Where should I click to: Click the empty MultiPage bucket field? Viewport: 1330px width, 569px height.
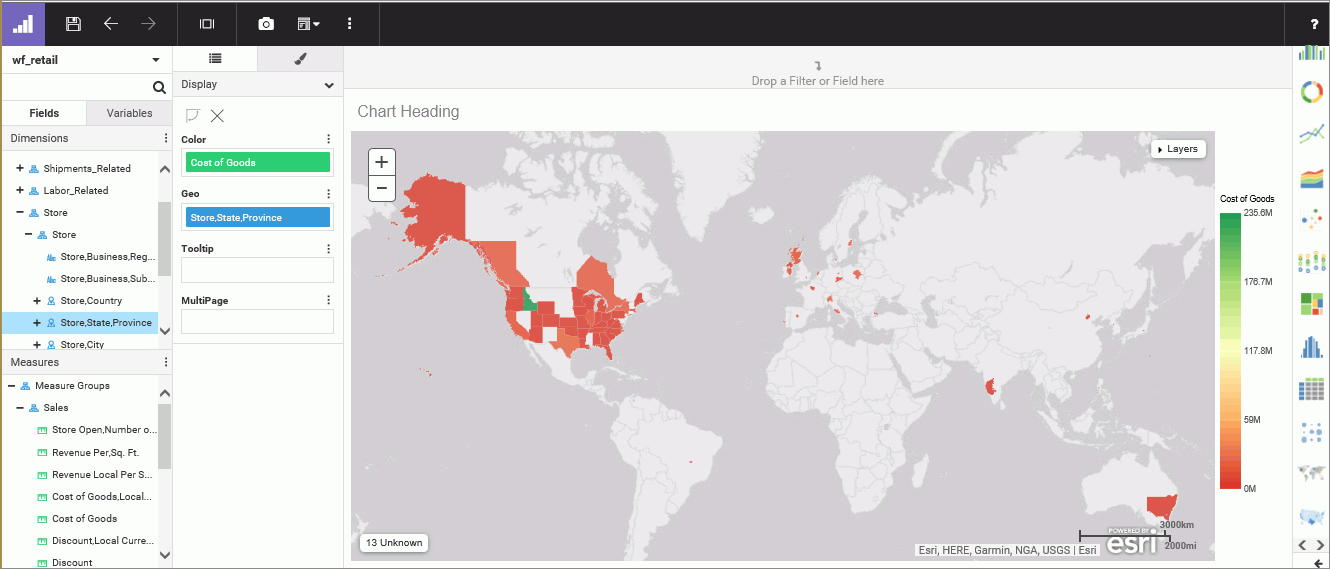257,321
